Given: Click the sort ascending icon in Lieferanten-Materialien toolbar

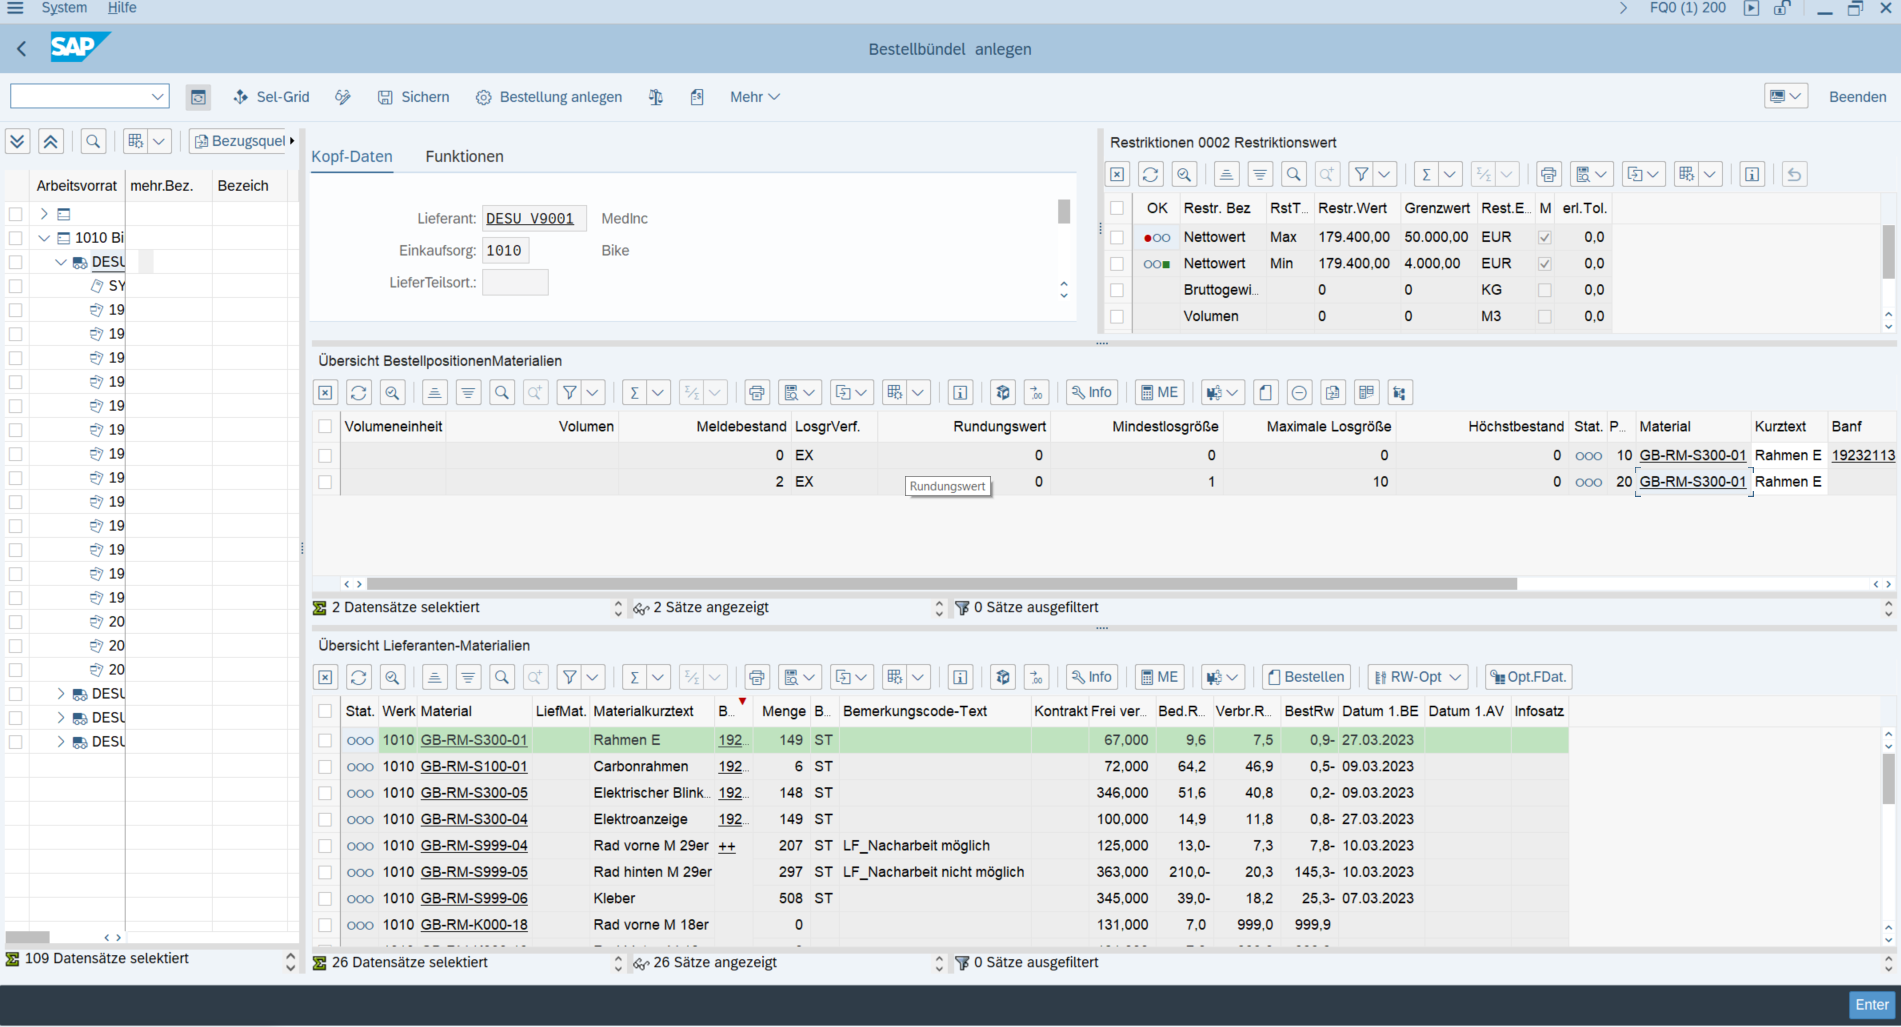Looking at the screenshot, I should [434, 677].
